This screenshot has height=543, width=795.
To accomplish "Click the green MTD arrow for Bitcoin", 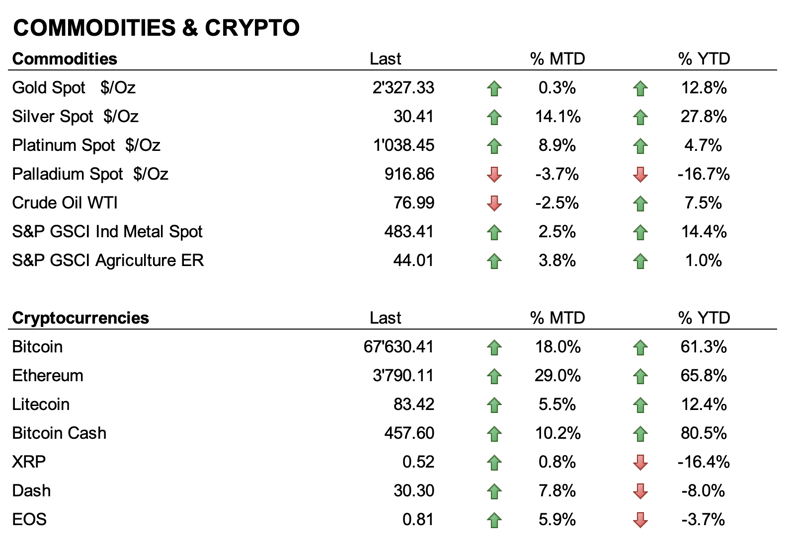I will point(493,348).
